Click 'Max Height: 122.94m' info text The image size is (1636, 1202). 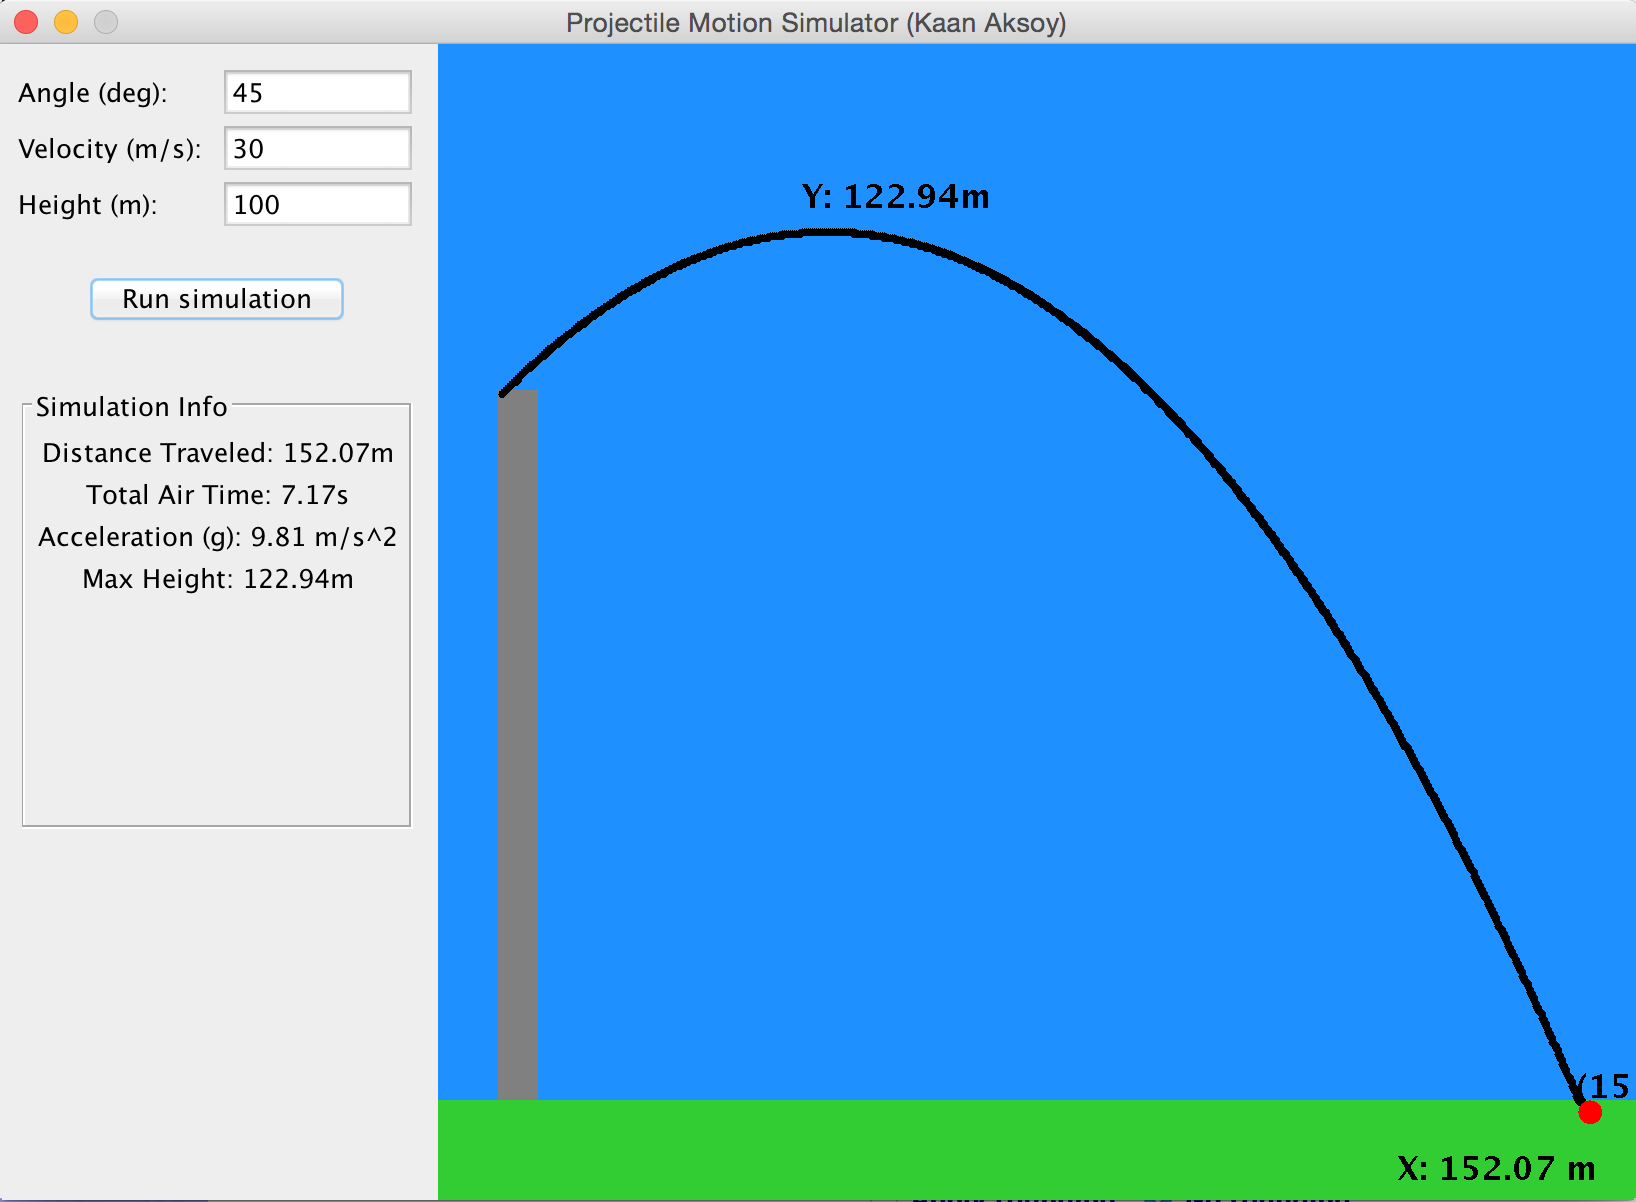pyautogui.click(x=218, y=579)
